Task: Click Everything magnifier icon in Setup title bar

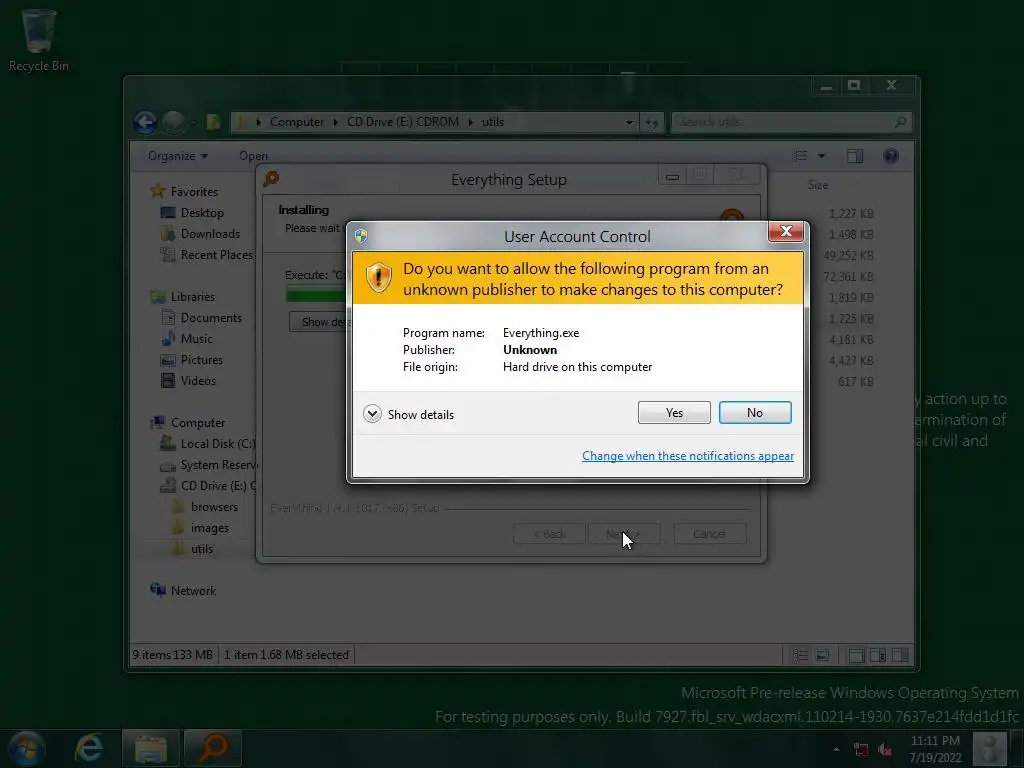Action: click(271, 178)
